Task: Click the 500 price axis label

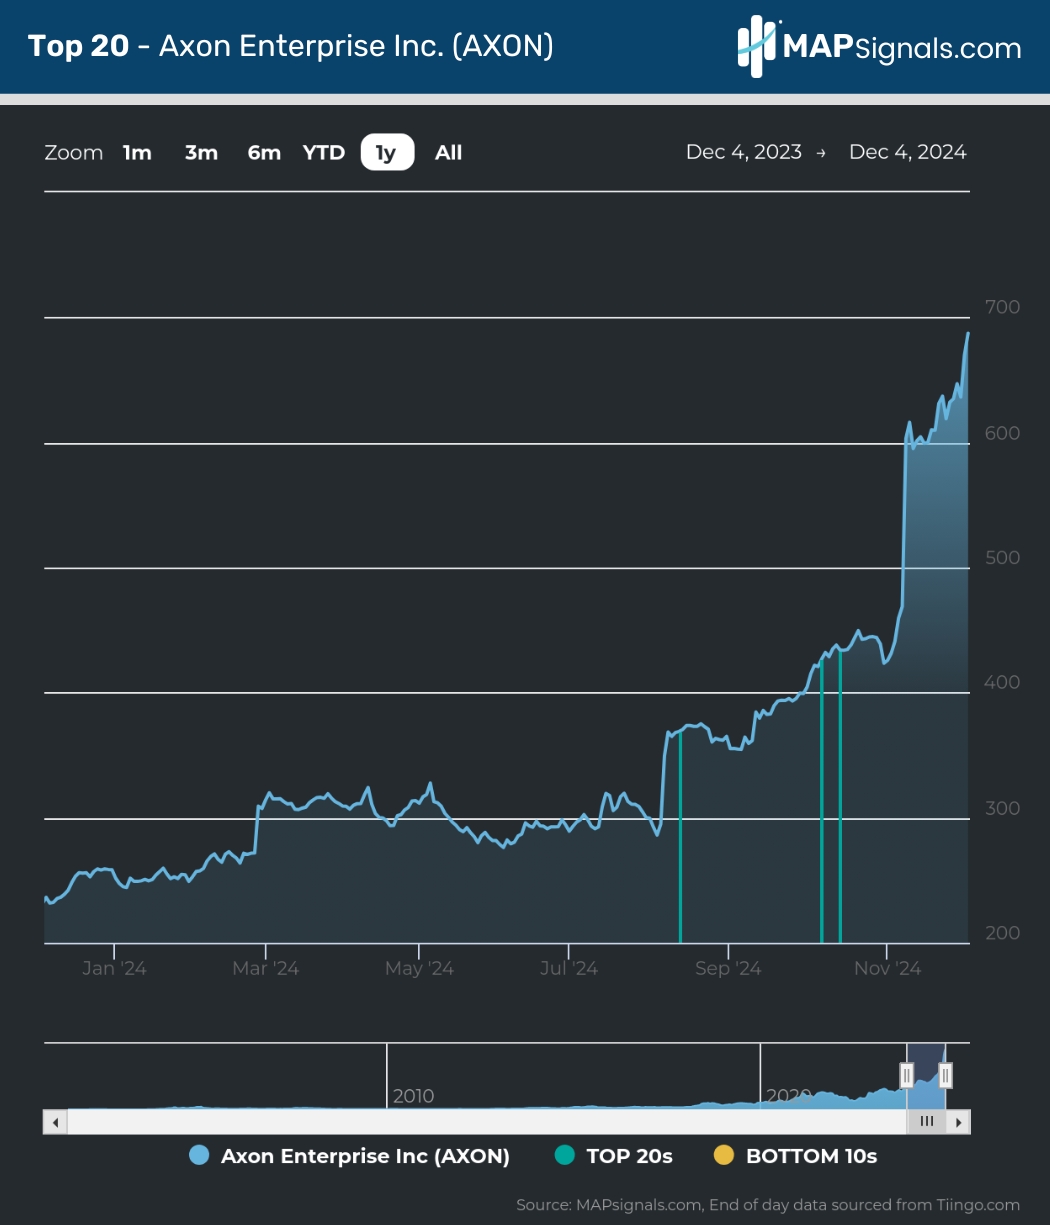Action: tap(1002, 557)
